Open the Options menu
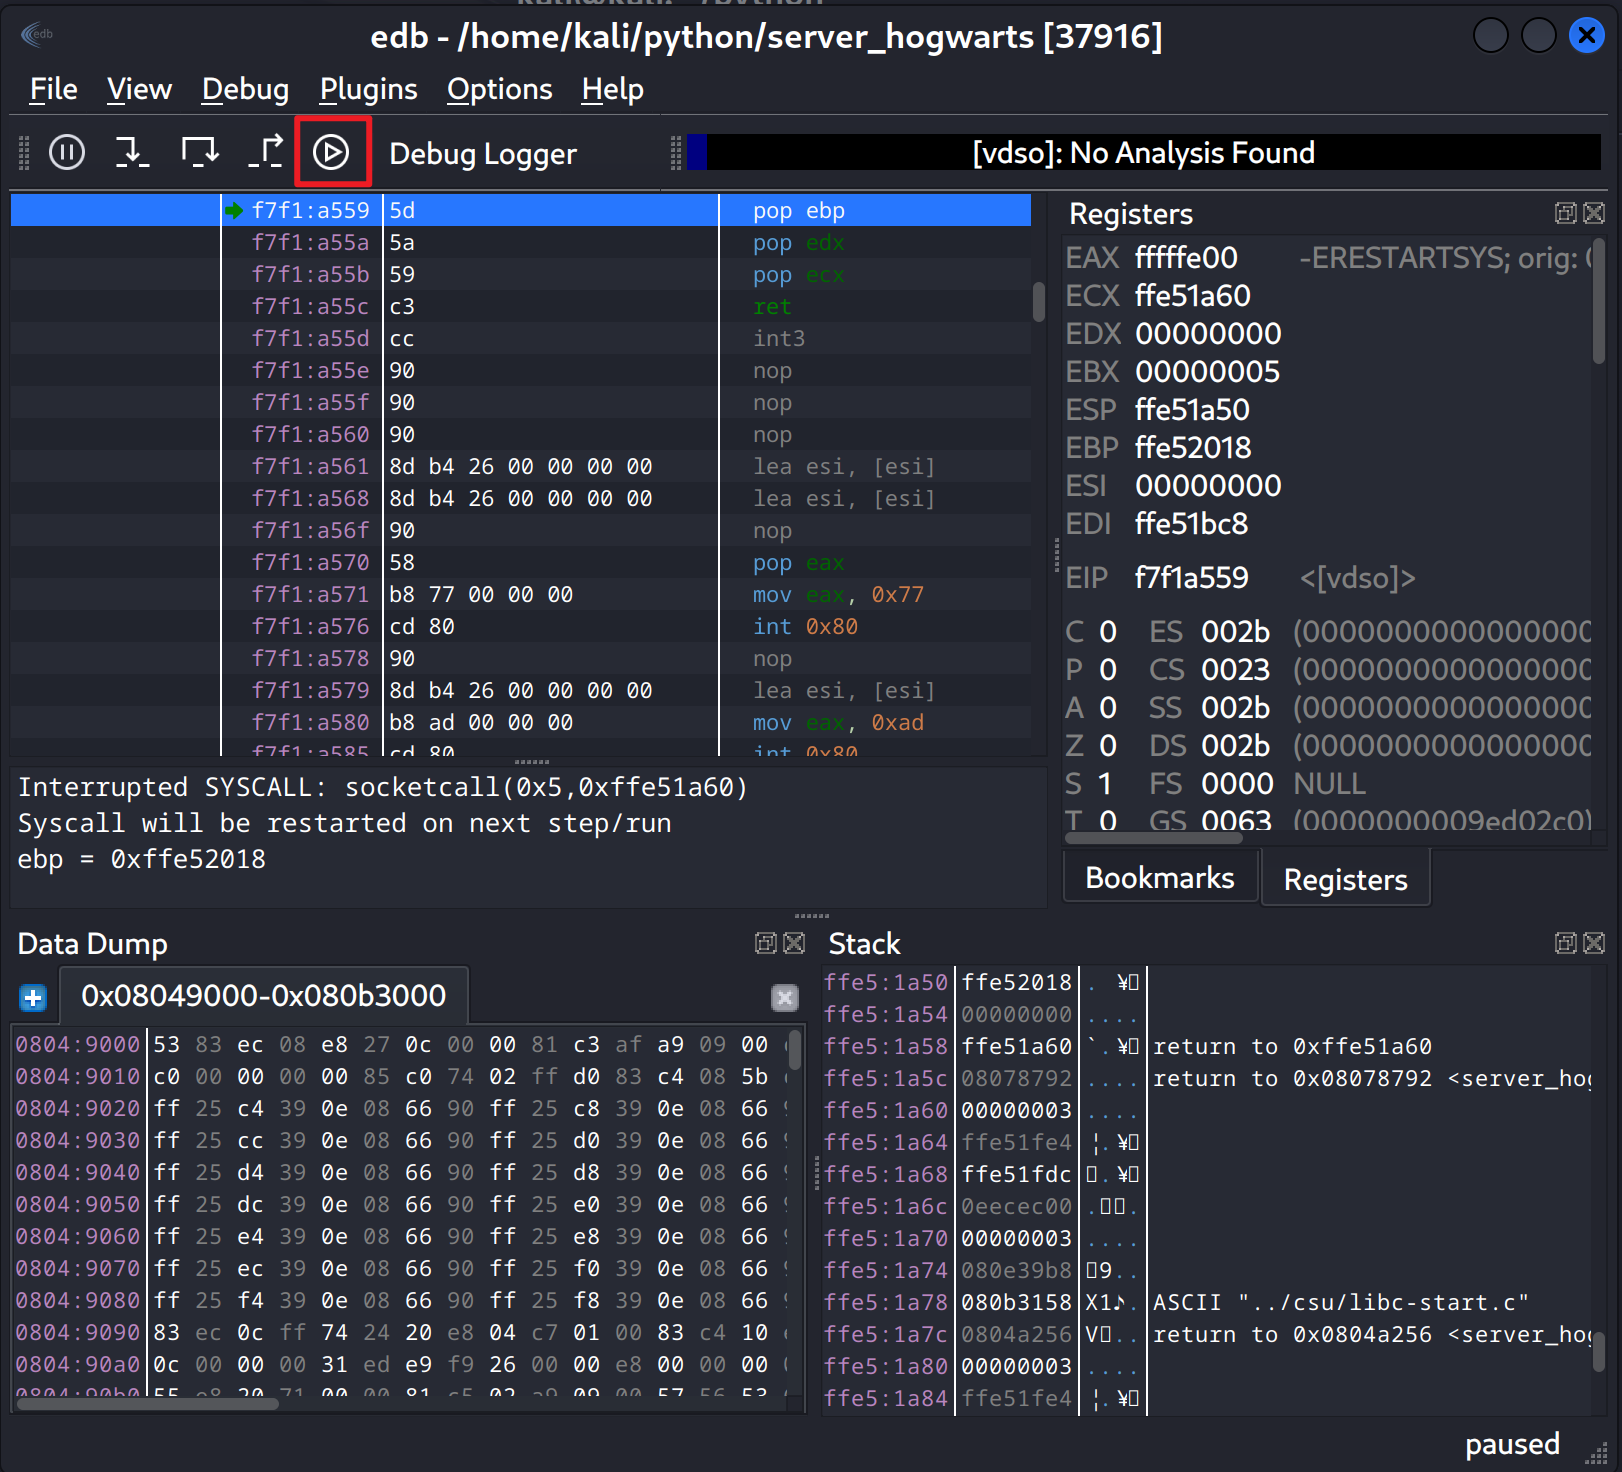 (499, 89)
